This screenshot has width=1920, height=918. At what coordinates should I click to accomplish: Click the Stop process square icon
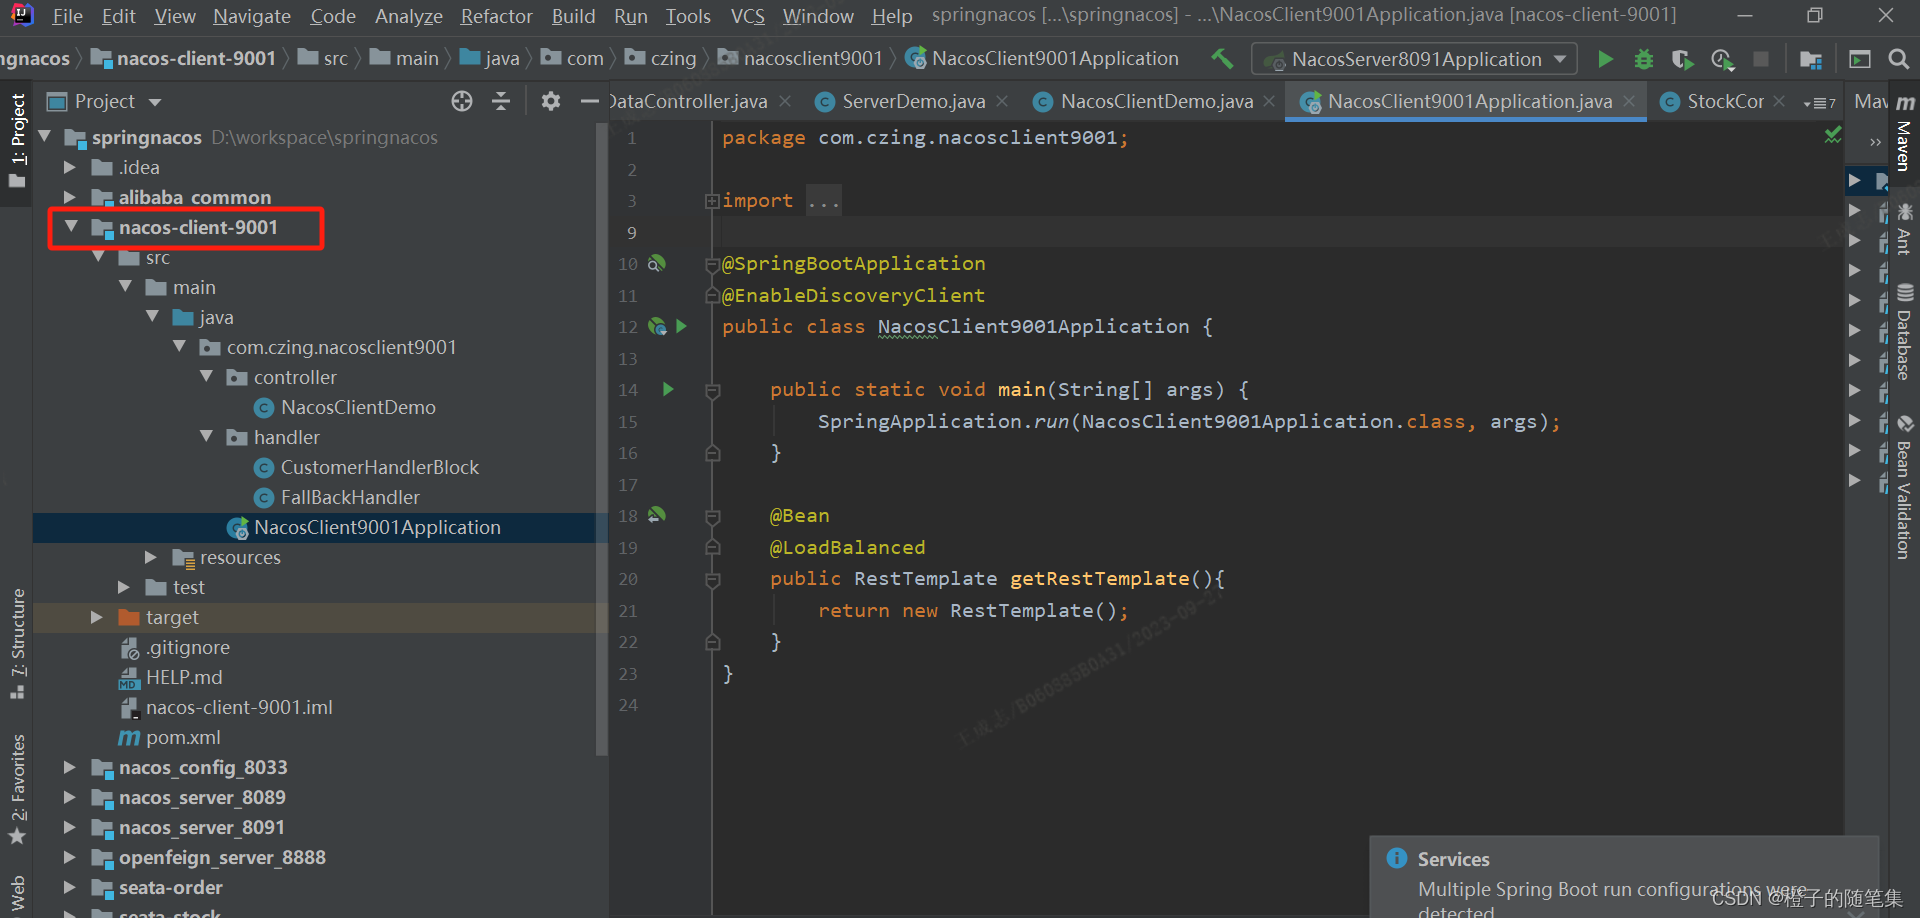(x=1761, y=59)
